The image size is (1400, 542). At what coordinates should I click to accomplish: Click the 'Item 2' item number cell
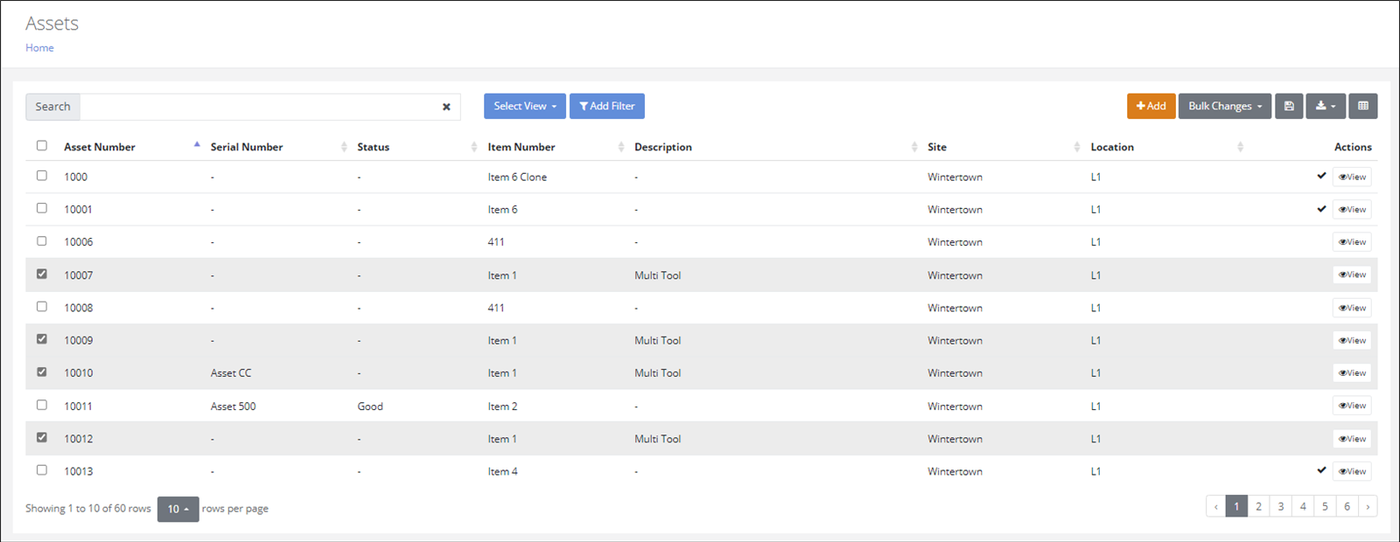point(503,406)
